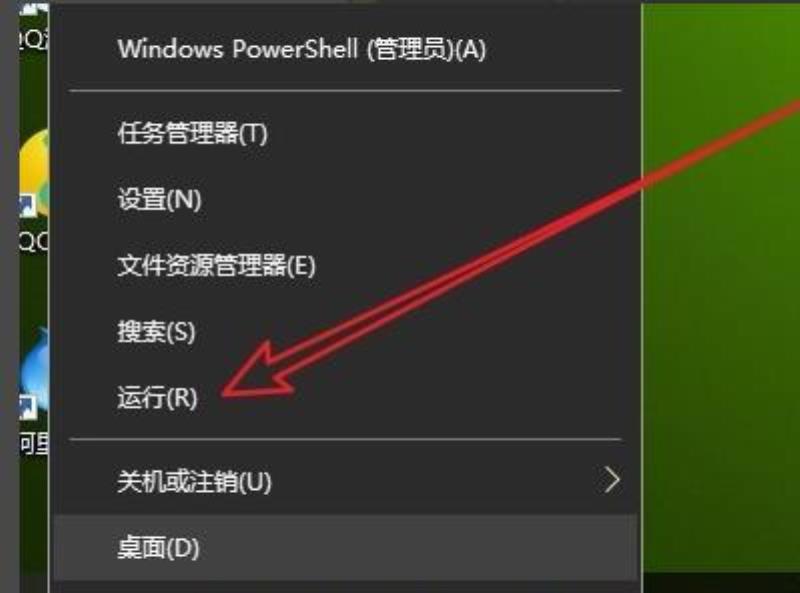Click the topmost desktop label starting with Q
Viewport: 800px width, 593px height.
(x=34, y=39)
